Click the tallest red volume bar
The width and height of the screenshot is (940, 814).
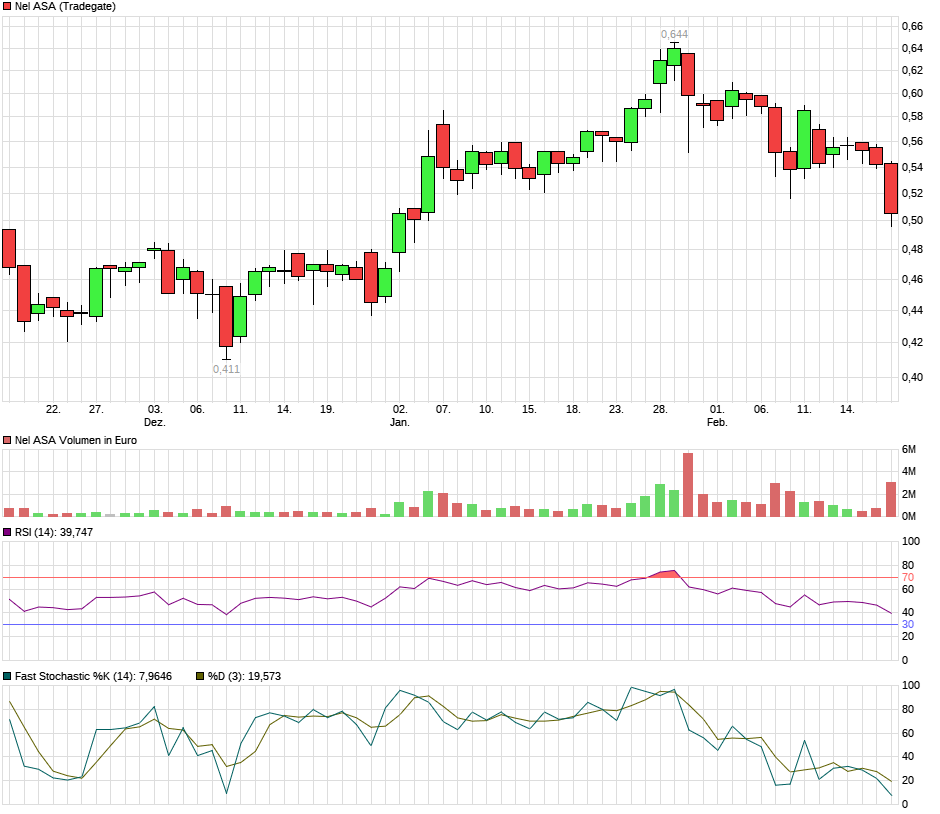[688, 484]
